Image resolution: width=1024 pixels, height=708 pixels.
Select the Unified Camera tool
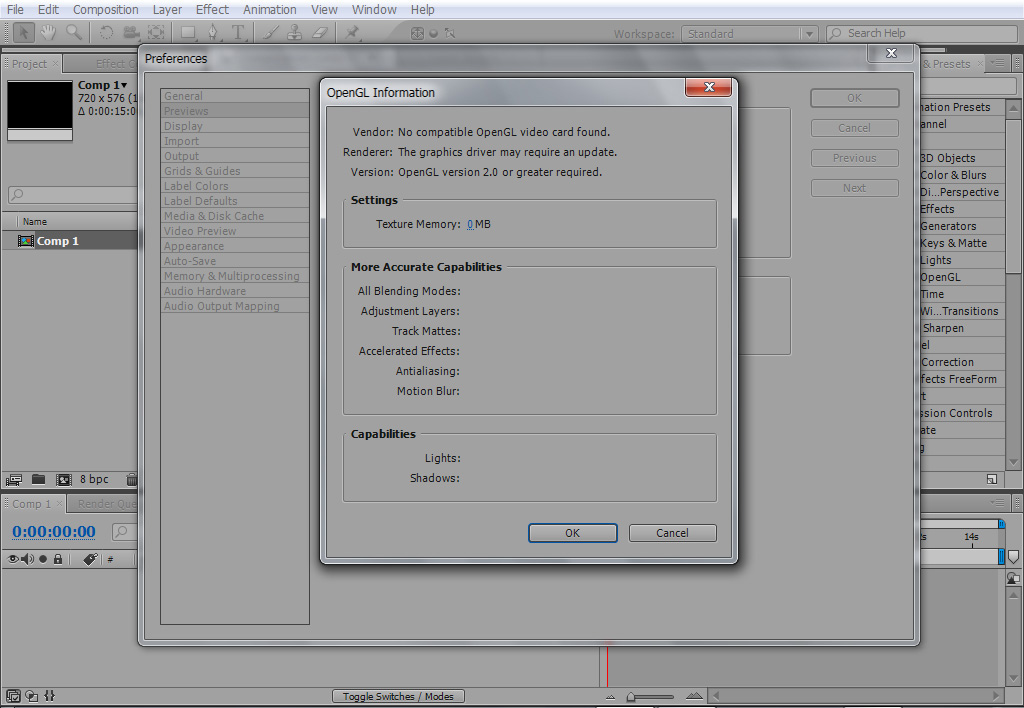pos(131,33)
